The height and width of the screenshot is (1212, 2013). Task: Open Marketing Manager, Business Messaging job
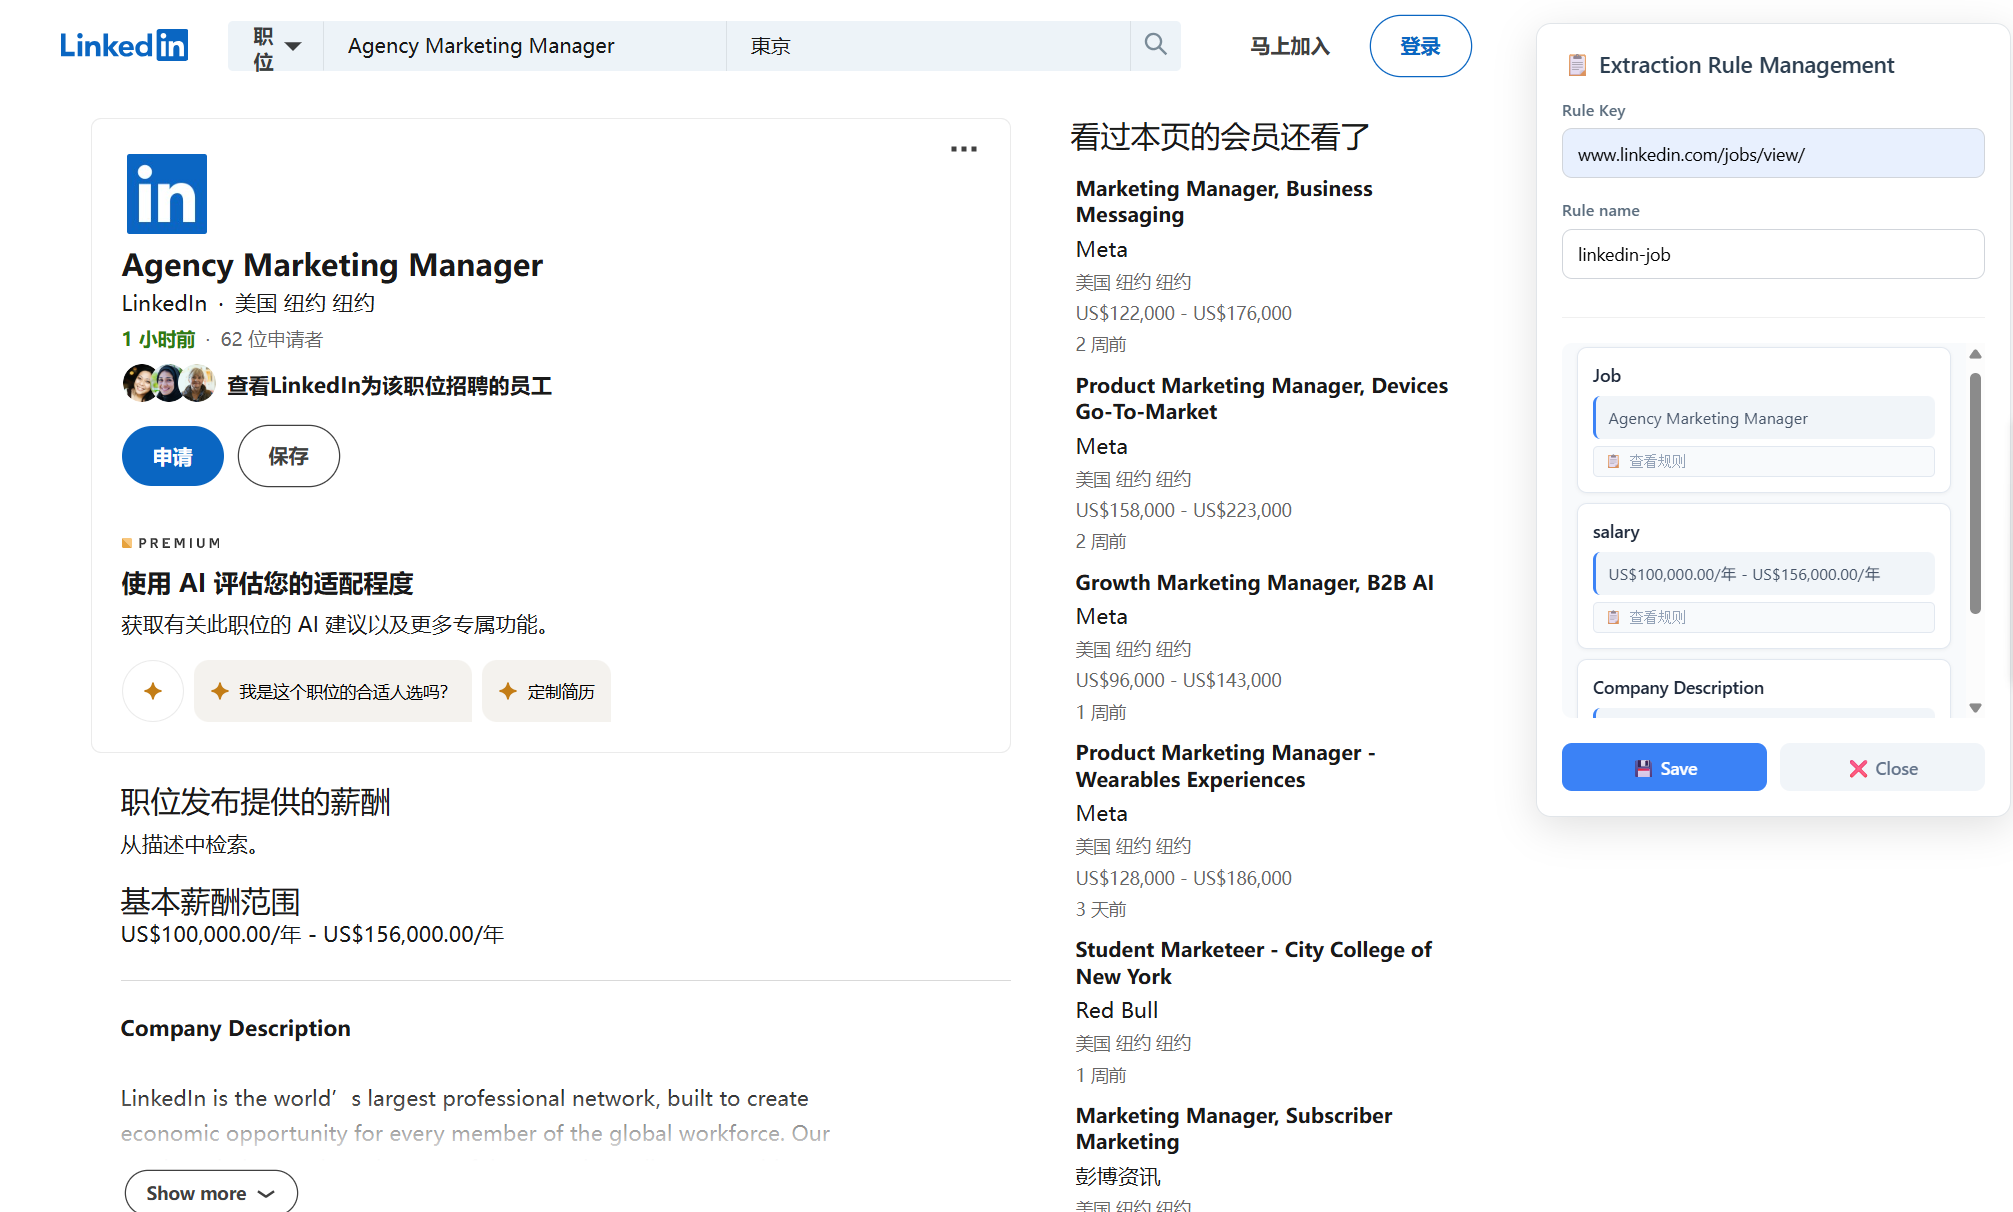pyautogui.click(x=1224, y=202)
